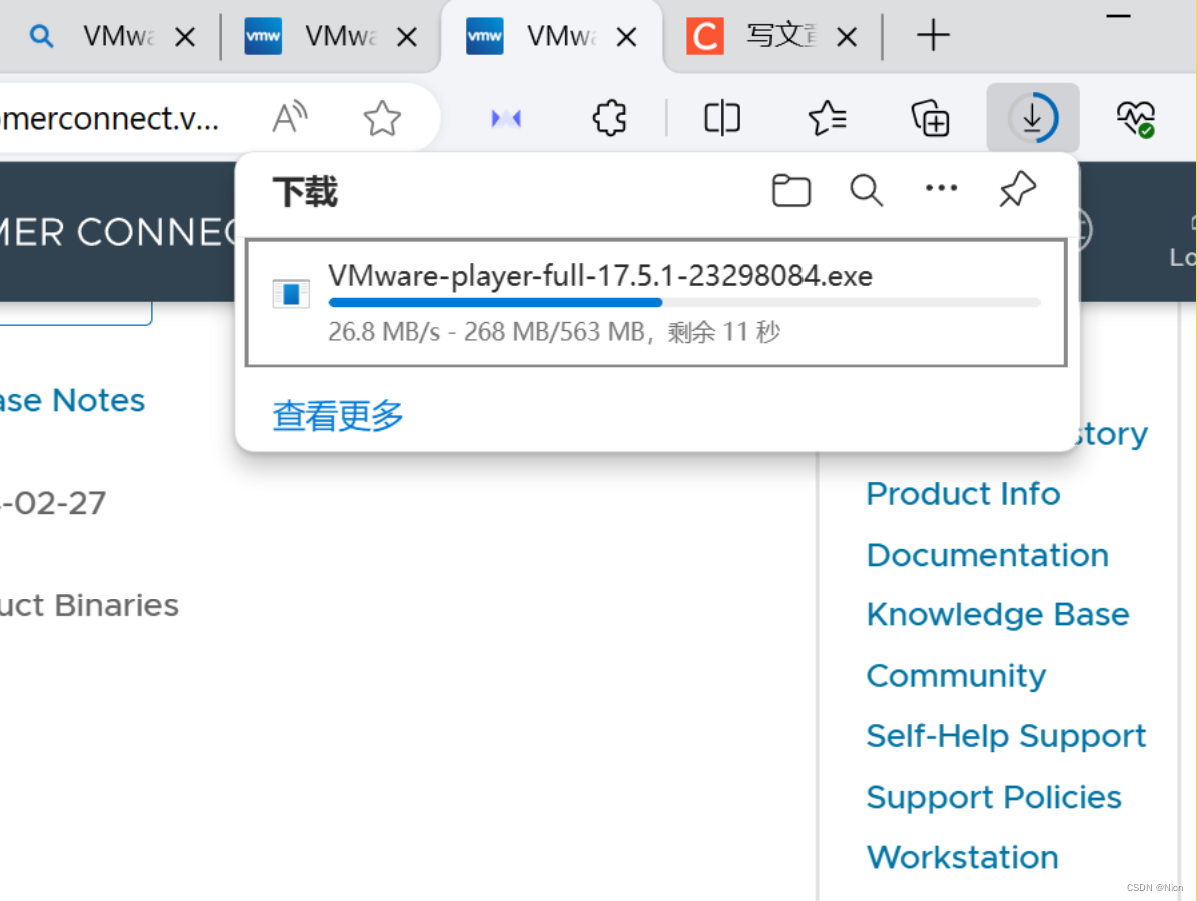Screen dimensions: 1198x901
Task: Activate the split screen icon
Action: click(721, 117)
